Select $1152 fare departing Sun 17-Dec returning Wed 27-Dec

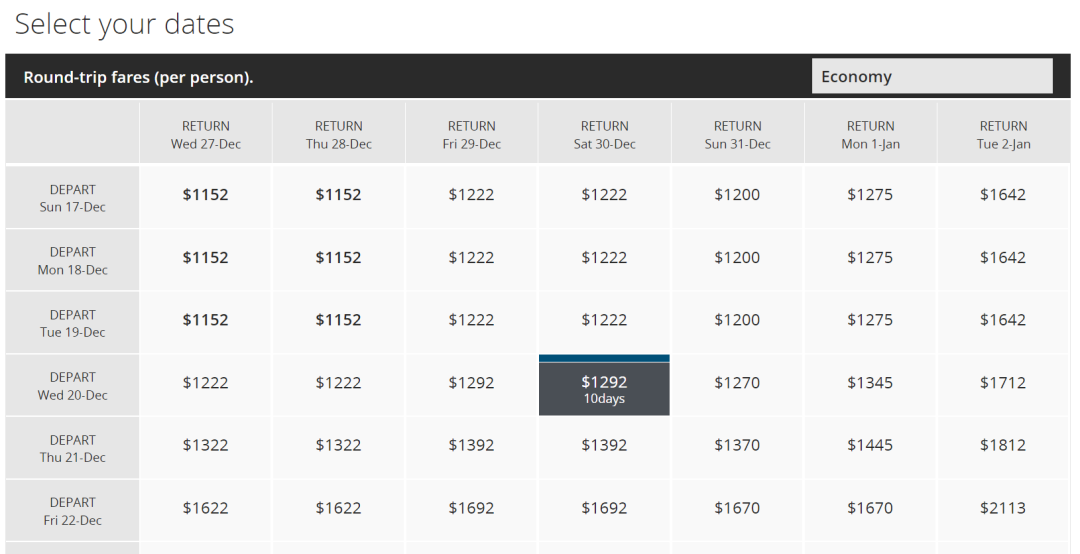pyautogui.click(x=205, y=195)
